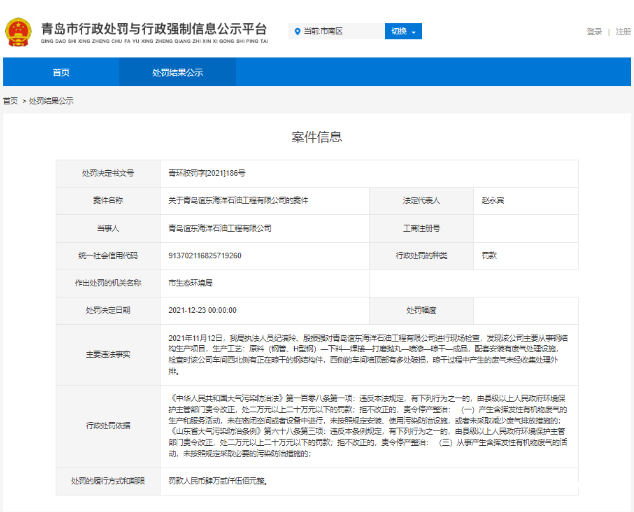Screen dimensions: 634x512
Task: Click the location pin icon
Action: click(298, 31)
